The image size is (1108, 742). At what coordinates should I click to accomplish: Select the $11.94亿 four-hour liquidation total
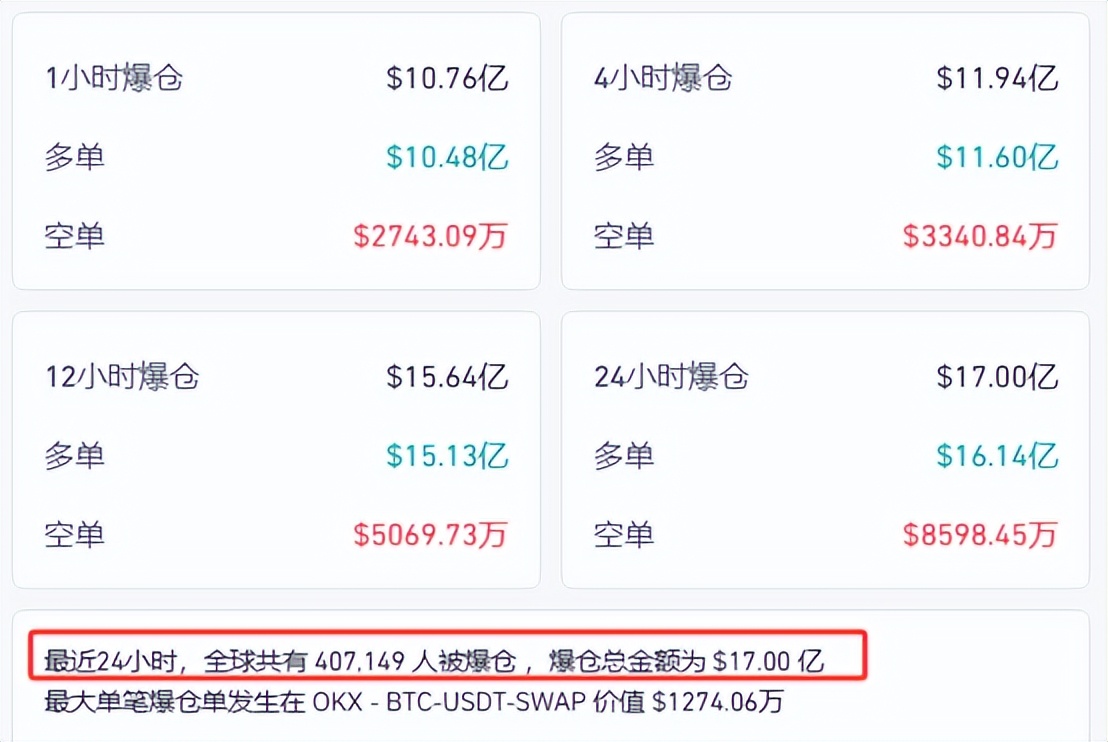pos(997,78)
